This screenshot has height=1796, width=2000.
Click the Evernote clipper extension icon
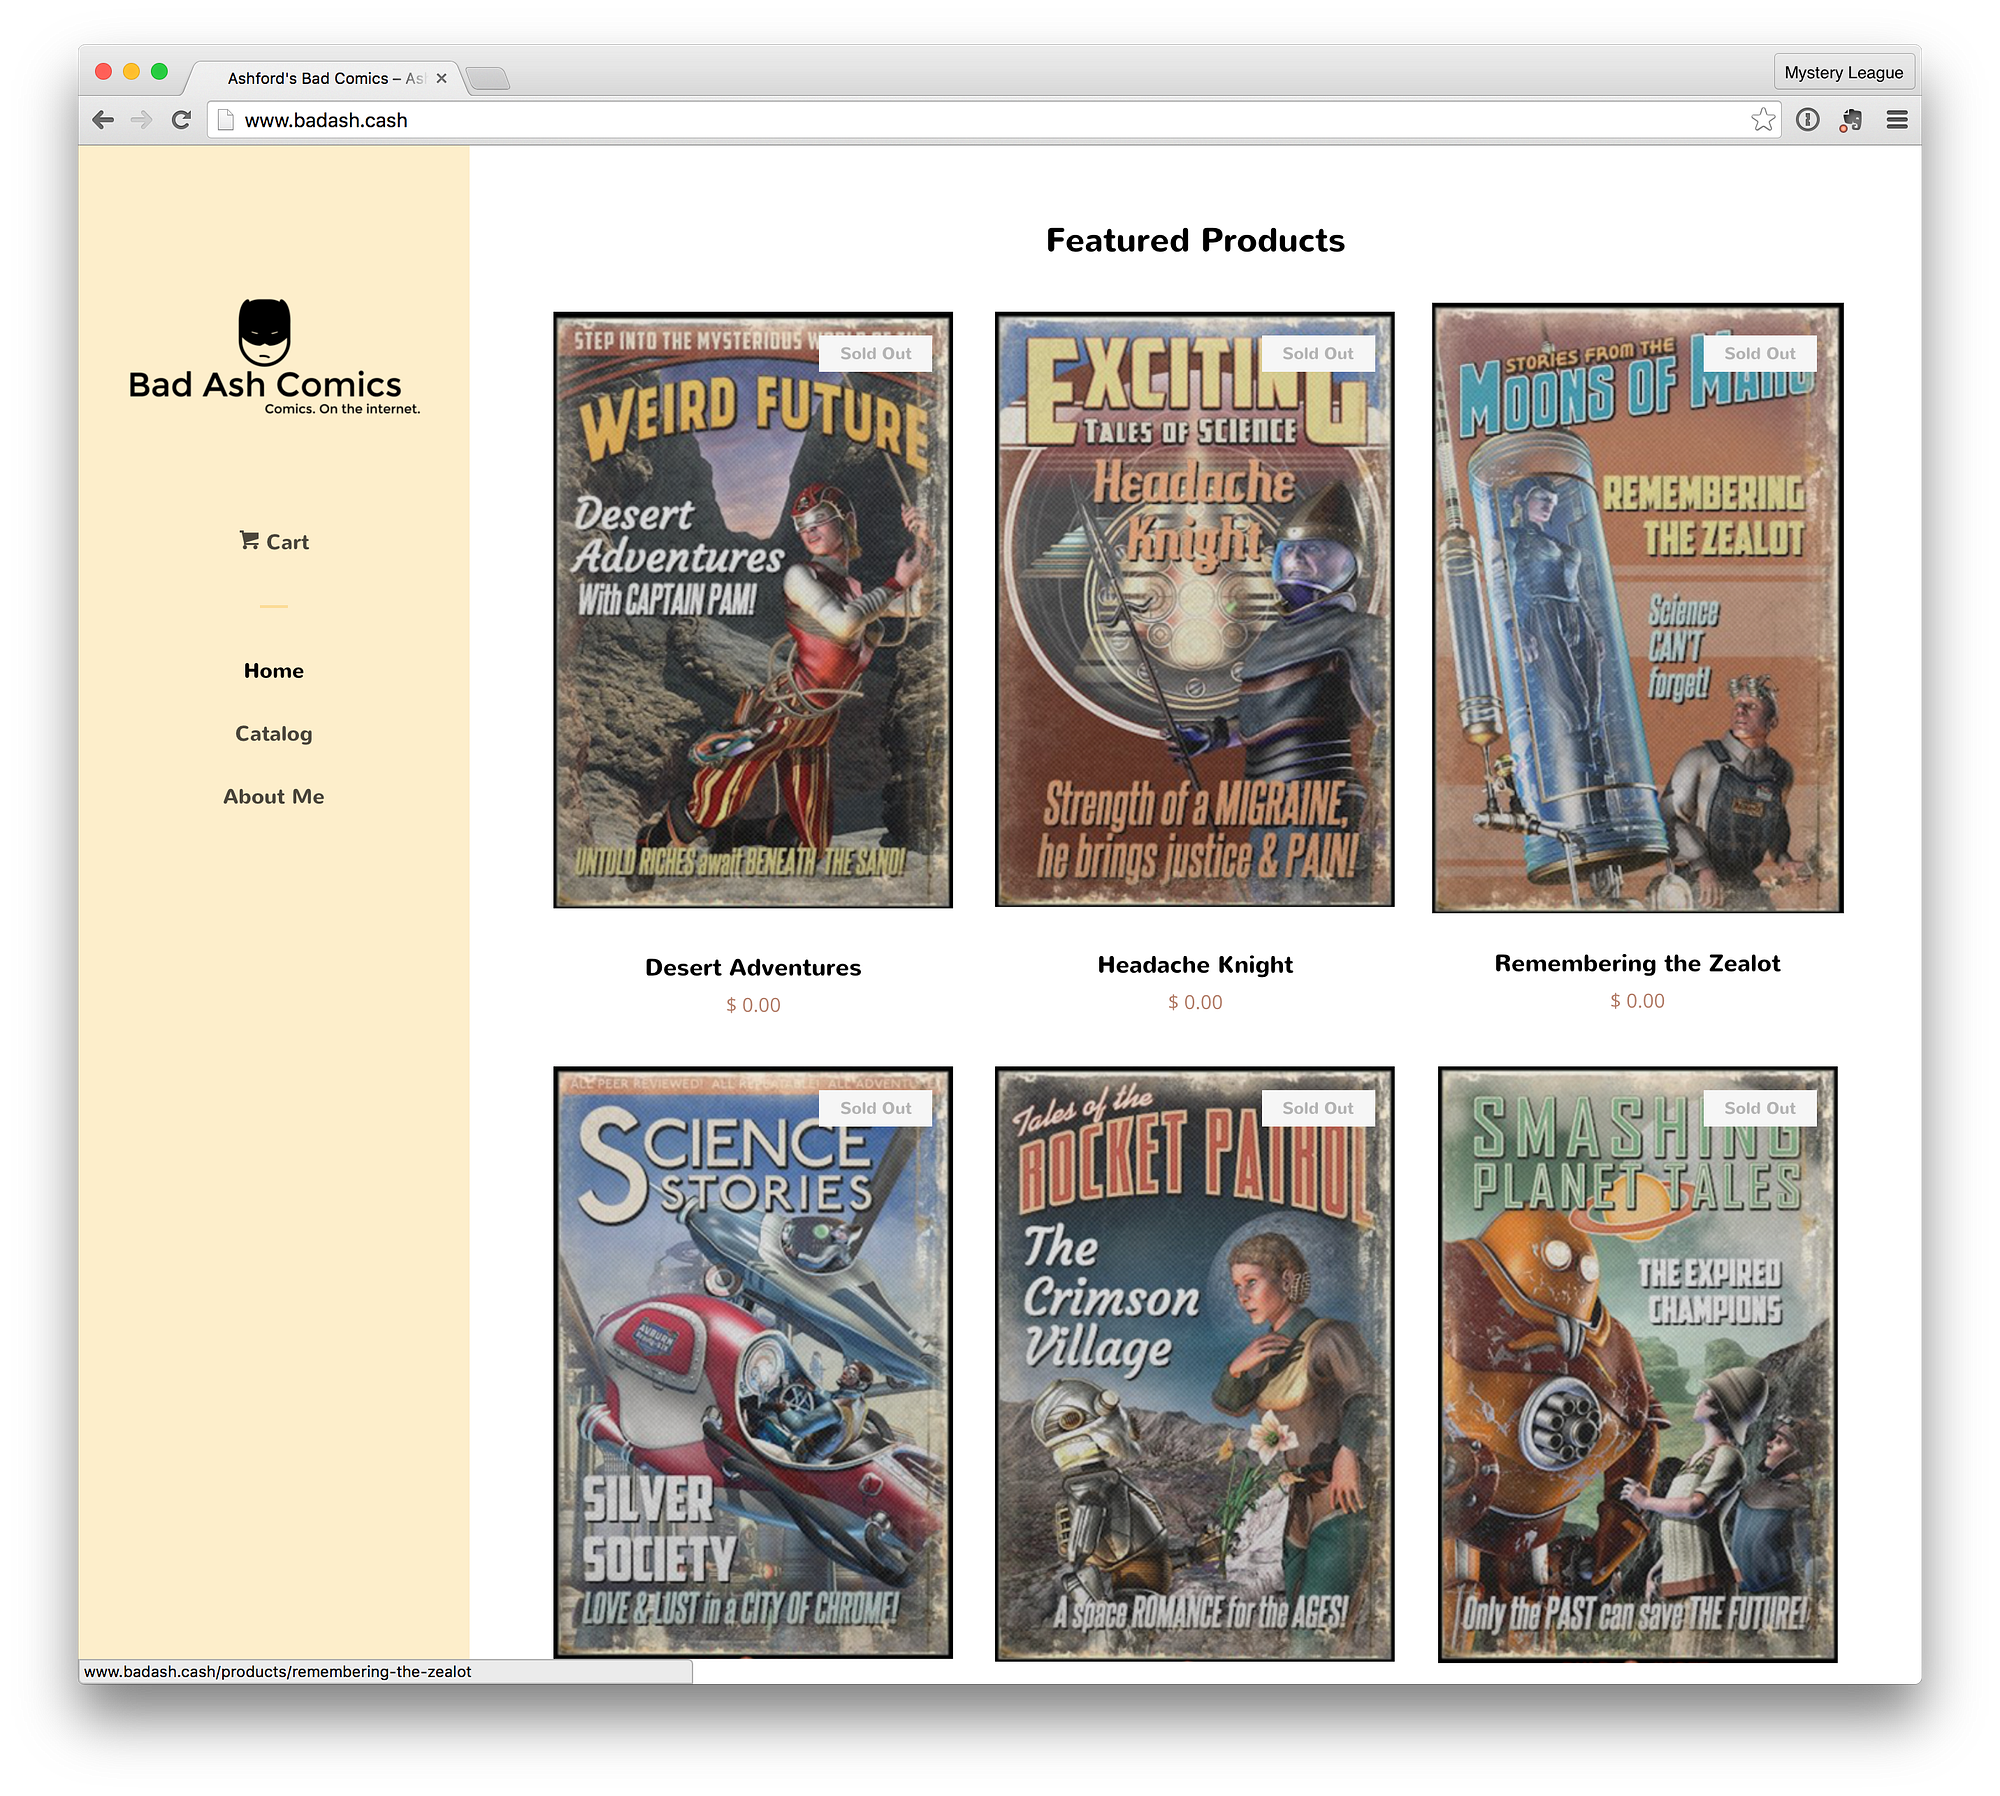point(1851,120)
